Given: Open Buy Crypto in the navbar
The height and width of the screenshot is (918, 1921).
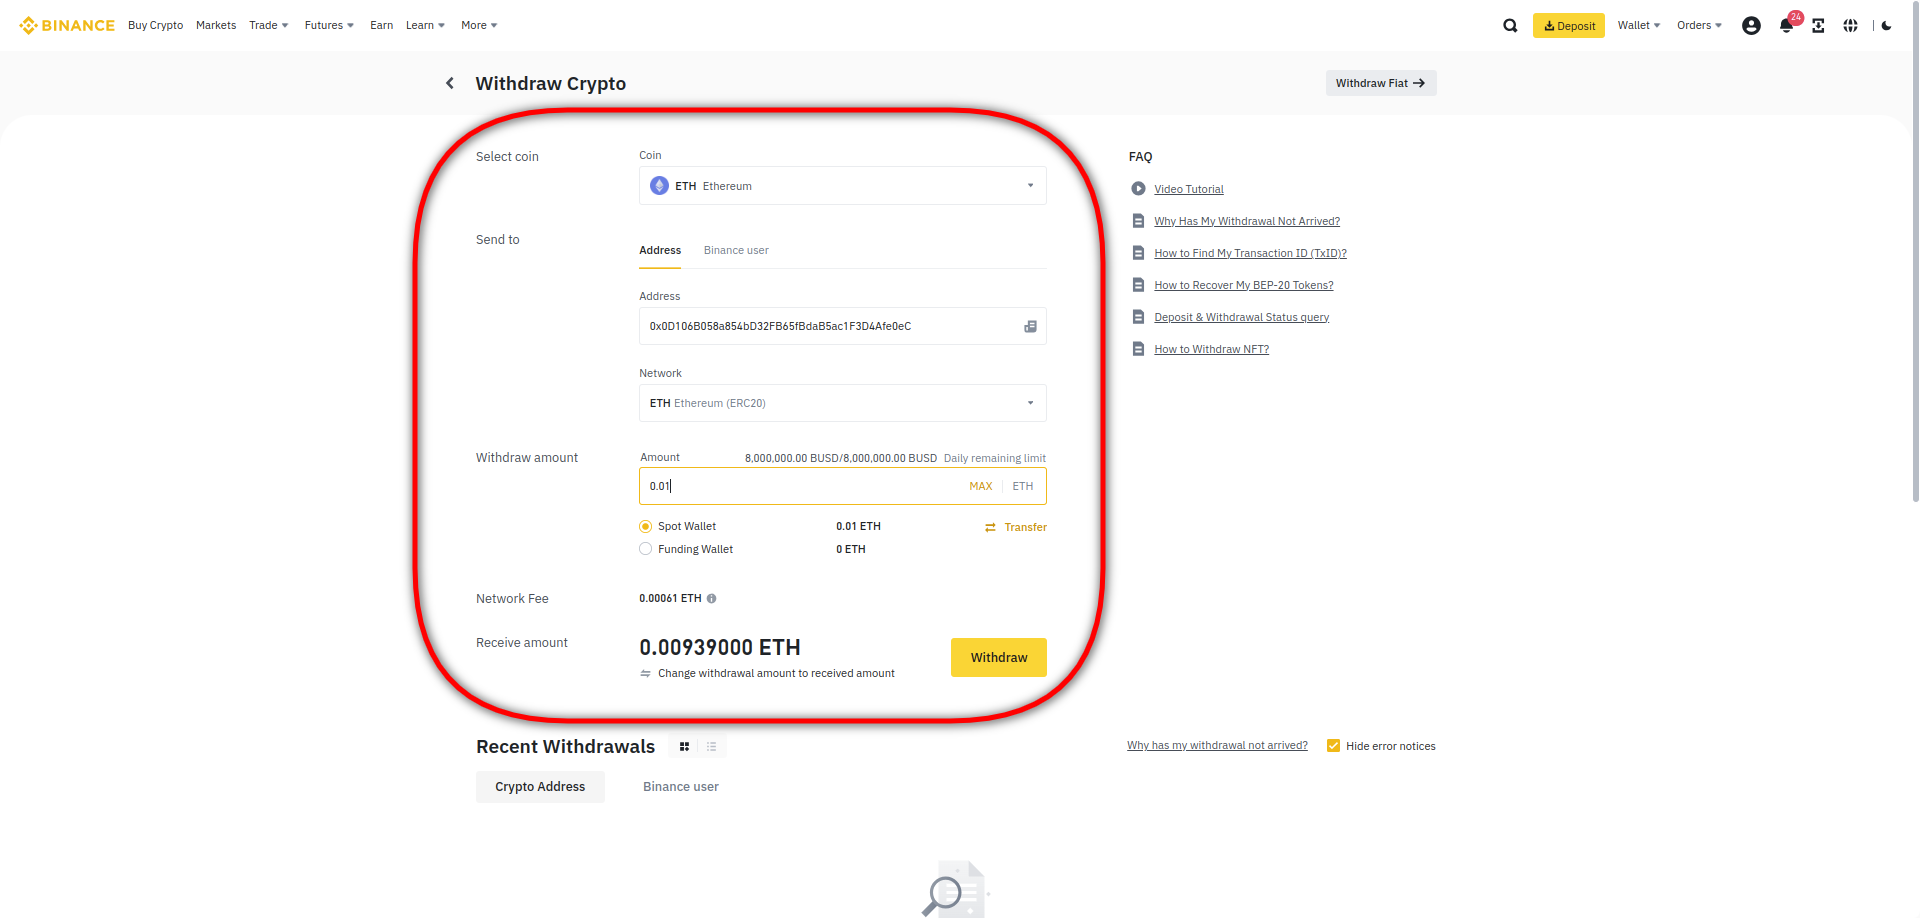Looking at the screenshot, I should coord(155,25).
